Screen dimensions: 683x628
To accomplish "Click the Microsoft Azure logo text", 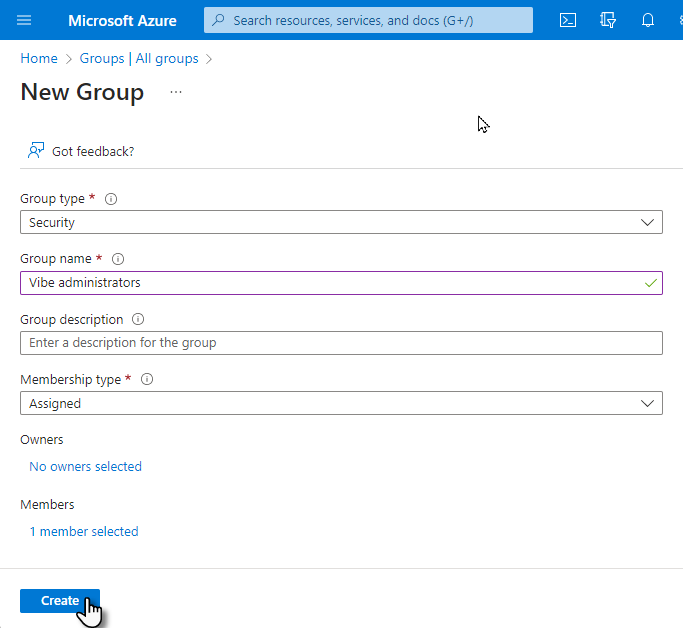I will [x=122, y=20].
